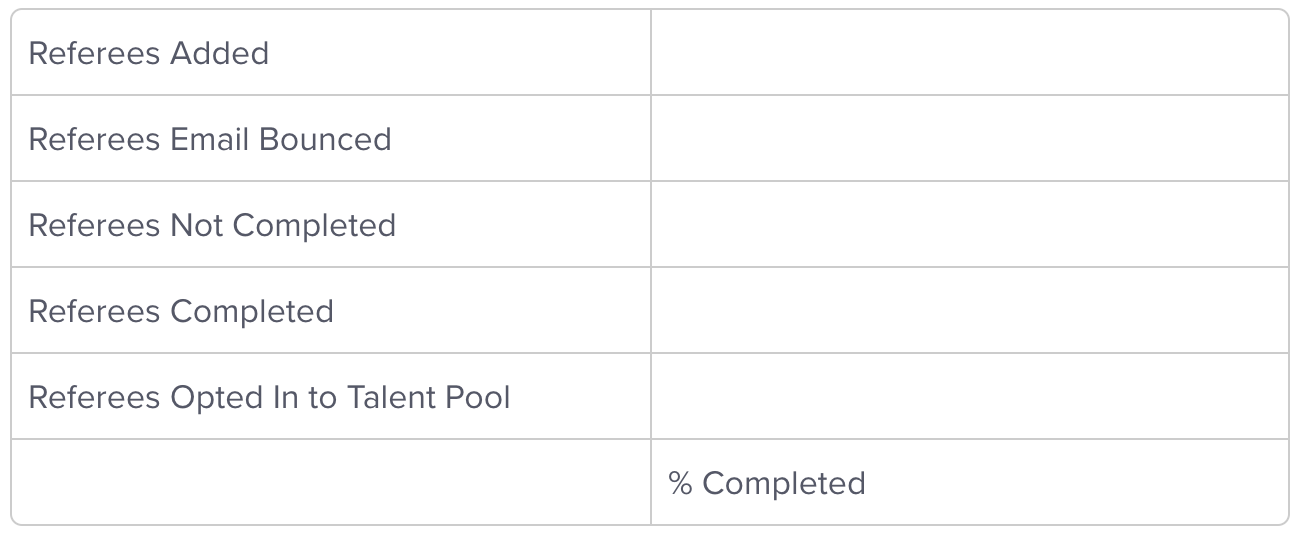Click the word "Added" in the first row
Image resolution: width=1306 pixels, height=544 pixels.
220,53
